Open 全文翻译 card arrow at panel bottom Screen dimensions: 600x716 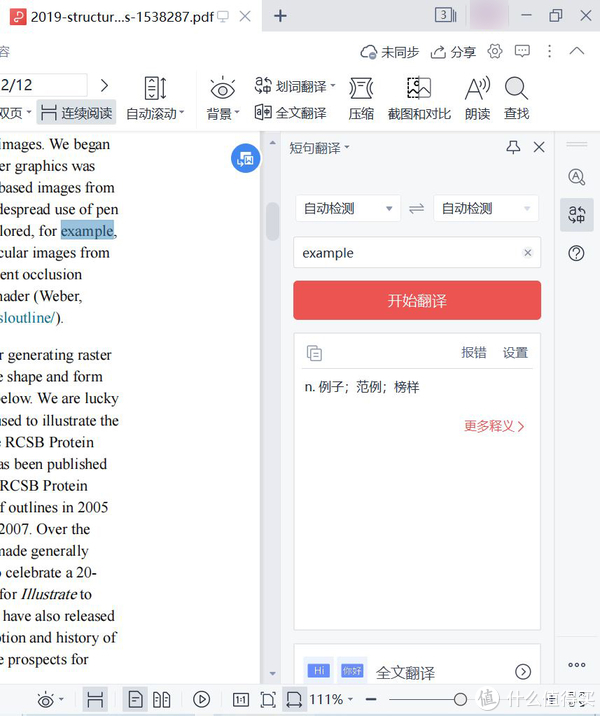coord(523,671)
